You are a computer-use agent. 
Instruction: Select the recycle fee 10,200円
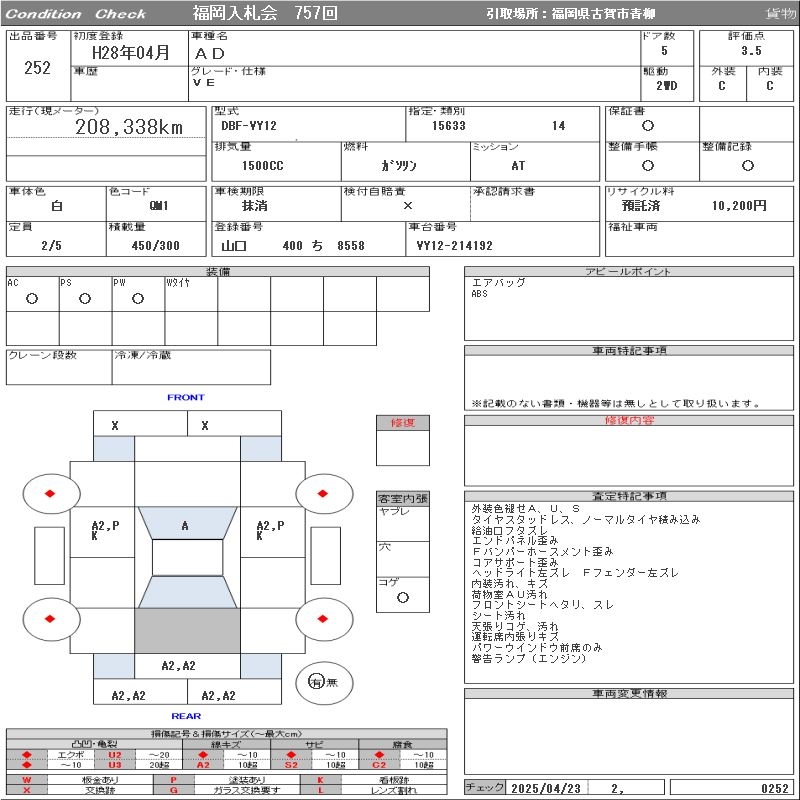[739, 206]
